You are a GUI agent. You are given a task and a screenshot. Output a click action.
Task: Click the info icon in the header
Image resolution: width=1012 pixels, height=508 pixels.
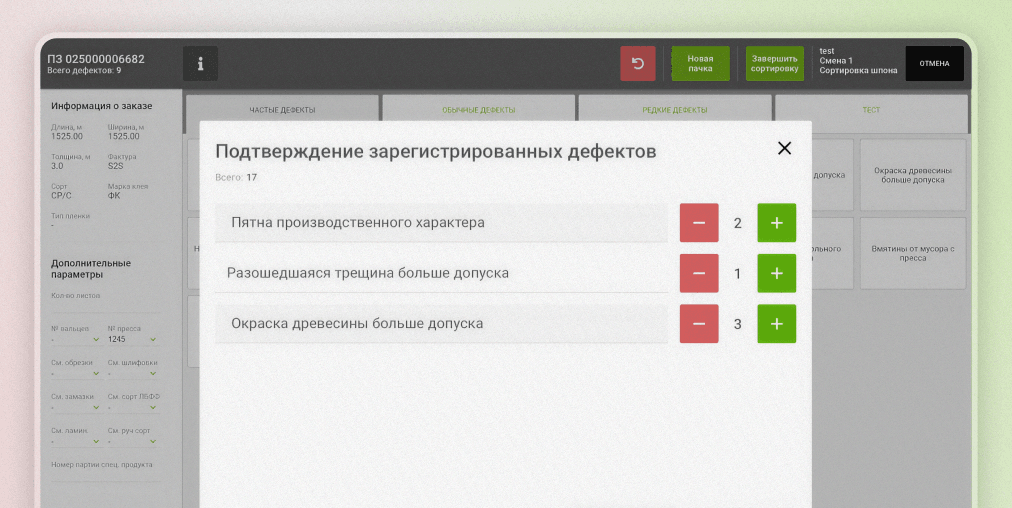click(200, 64)
